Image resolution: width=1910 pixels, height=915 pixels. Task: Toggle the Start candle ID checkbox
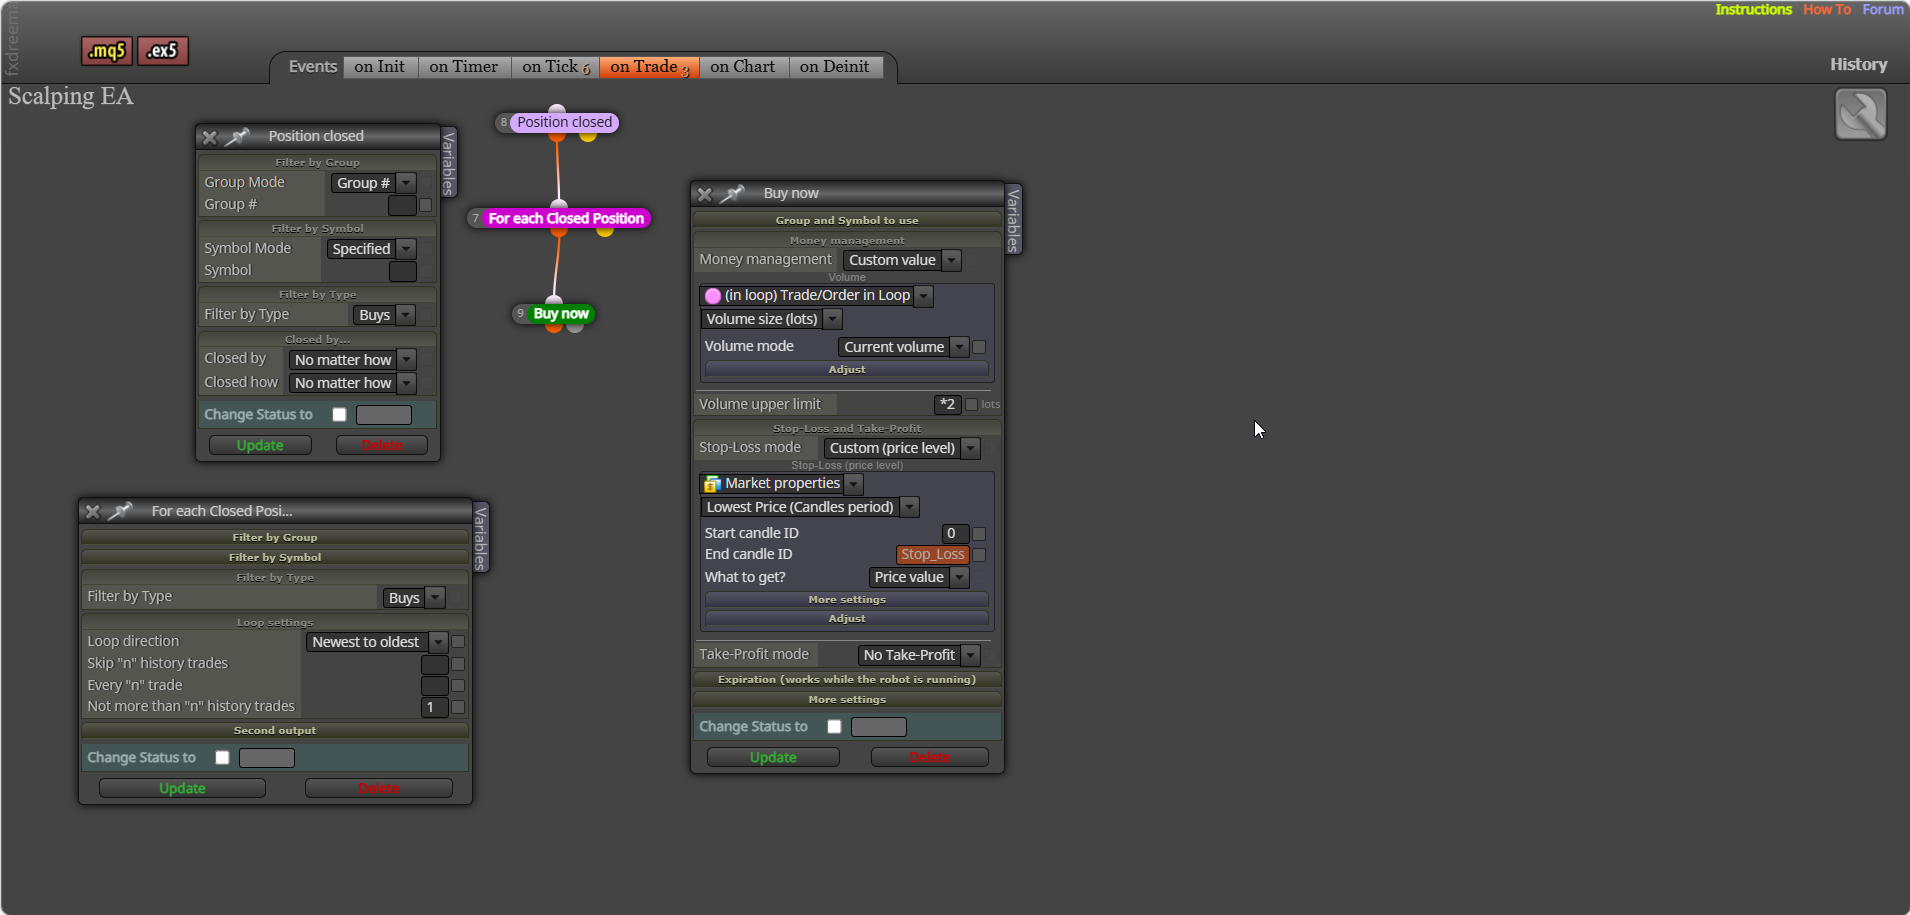pos(979,534)
